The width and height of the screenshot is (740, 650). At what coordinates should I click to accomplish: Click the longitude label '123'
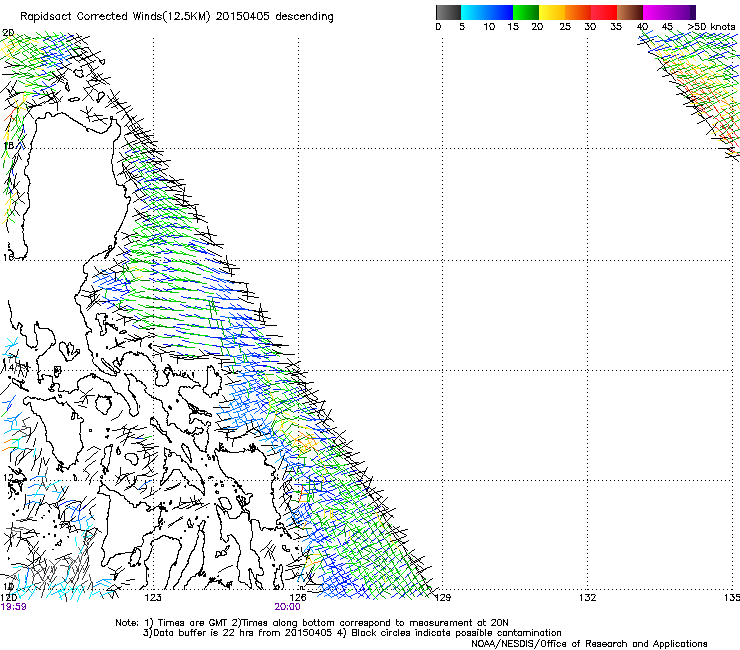[153, 598]
